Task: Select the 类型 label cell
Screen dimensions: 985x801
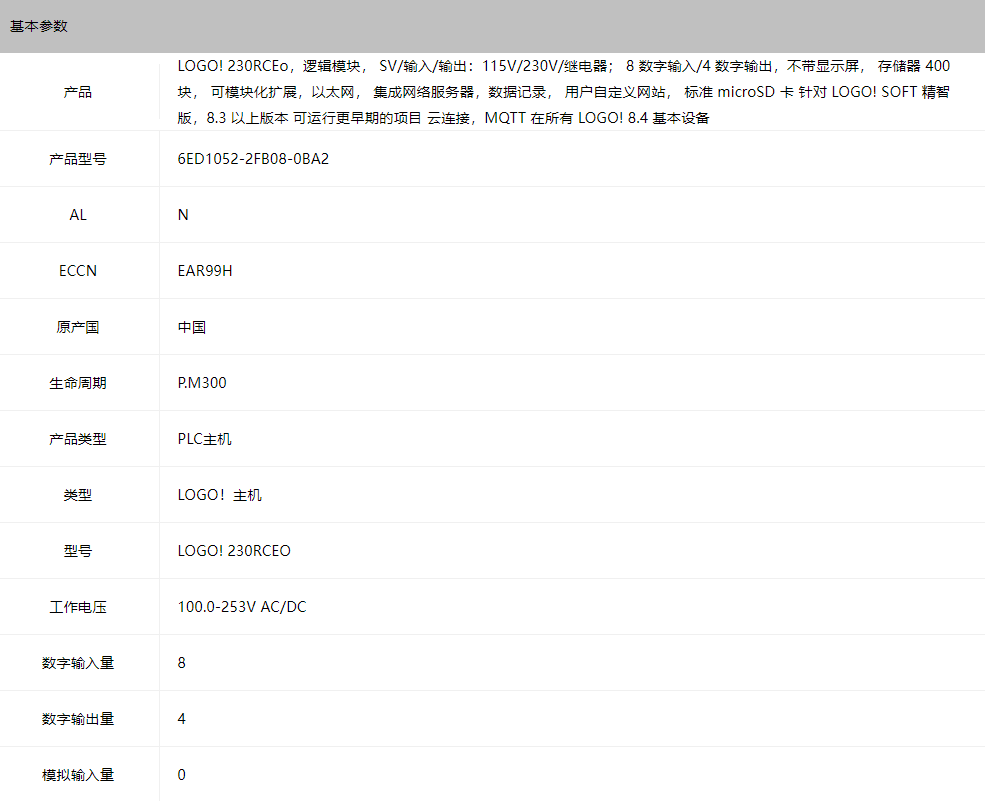Action: pyautogui.click(x=78, y=495)
